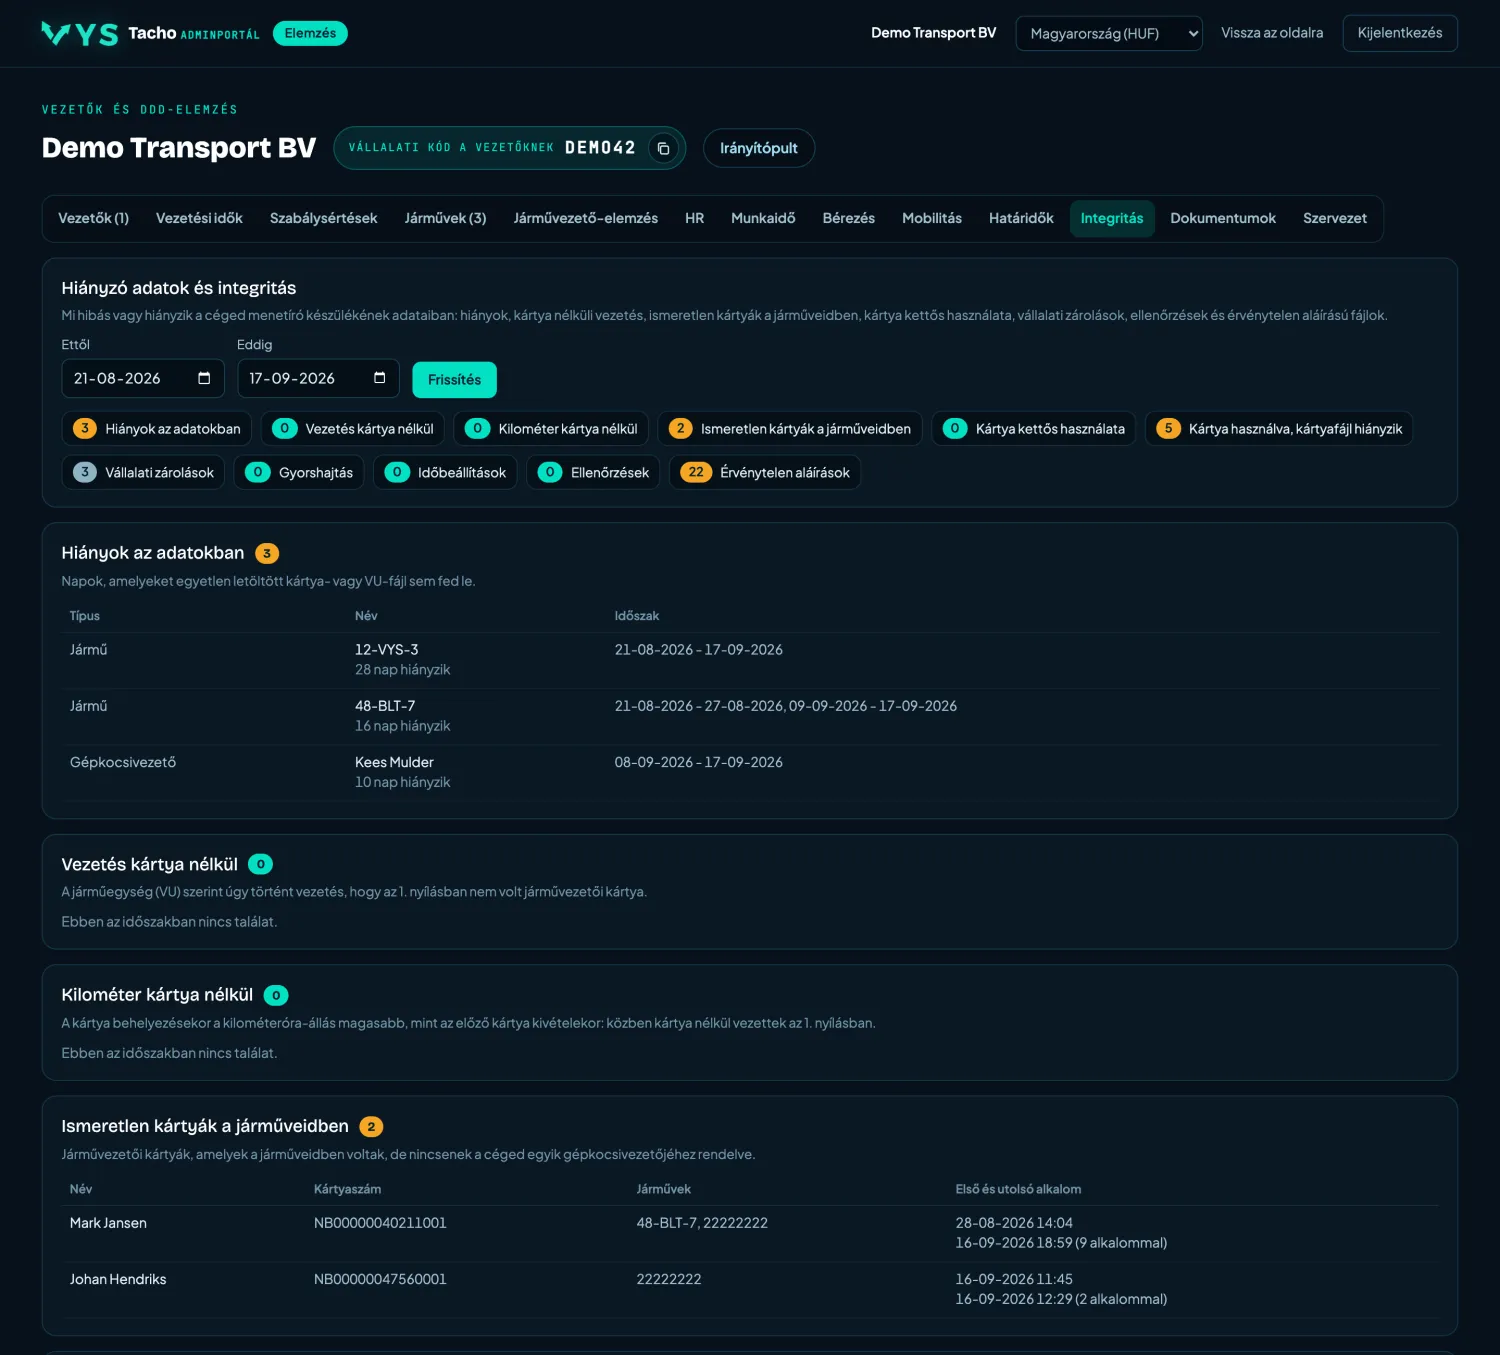Go to the Járművek (3) tab
Screen dimensions: 1500x1355
(x=446, y=218)
